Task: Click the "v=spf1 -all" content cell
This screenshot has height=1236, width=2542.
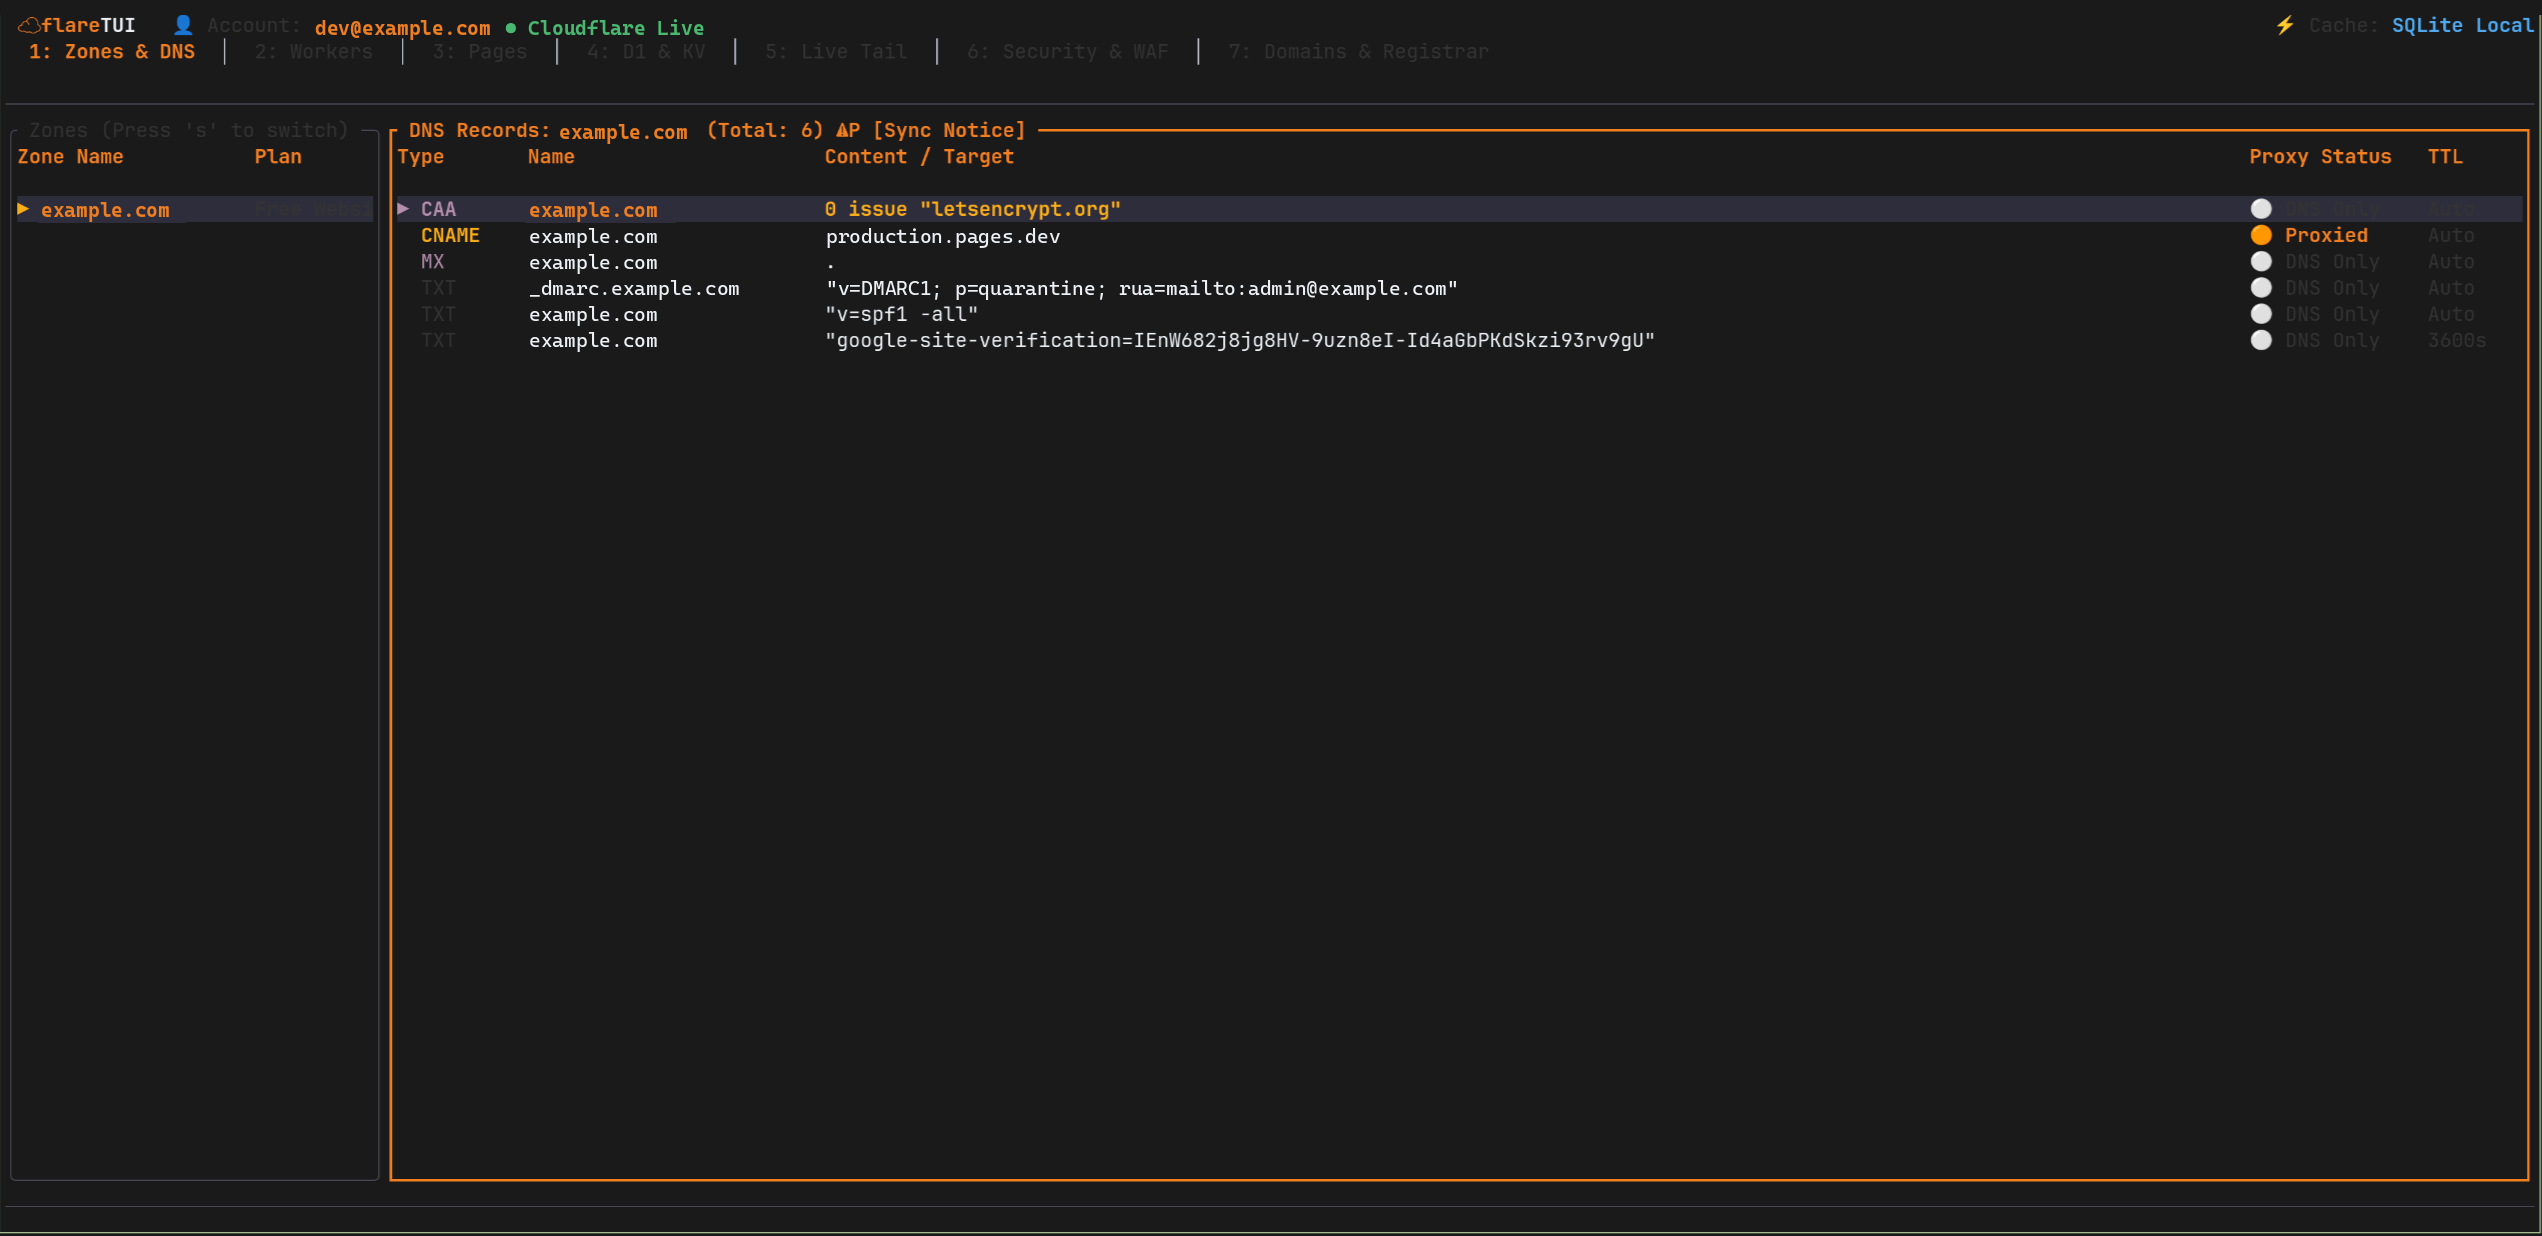Action: pos(902,314)
